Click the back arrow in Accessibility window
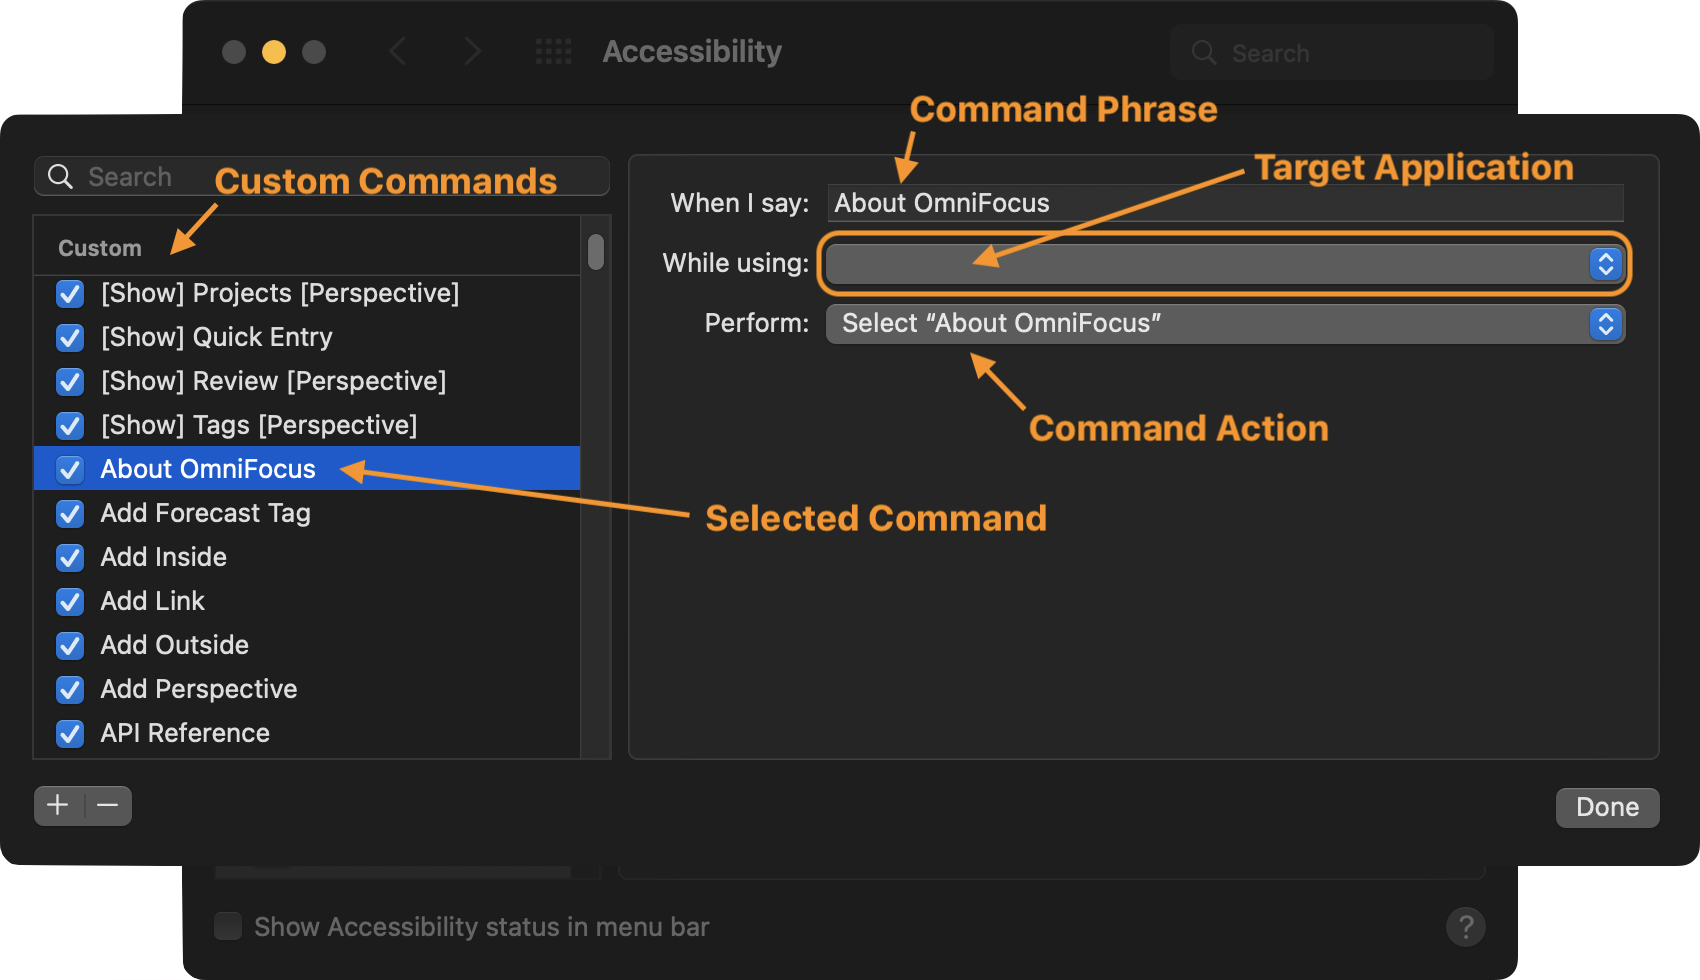 pos(398,51)
